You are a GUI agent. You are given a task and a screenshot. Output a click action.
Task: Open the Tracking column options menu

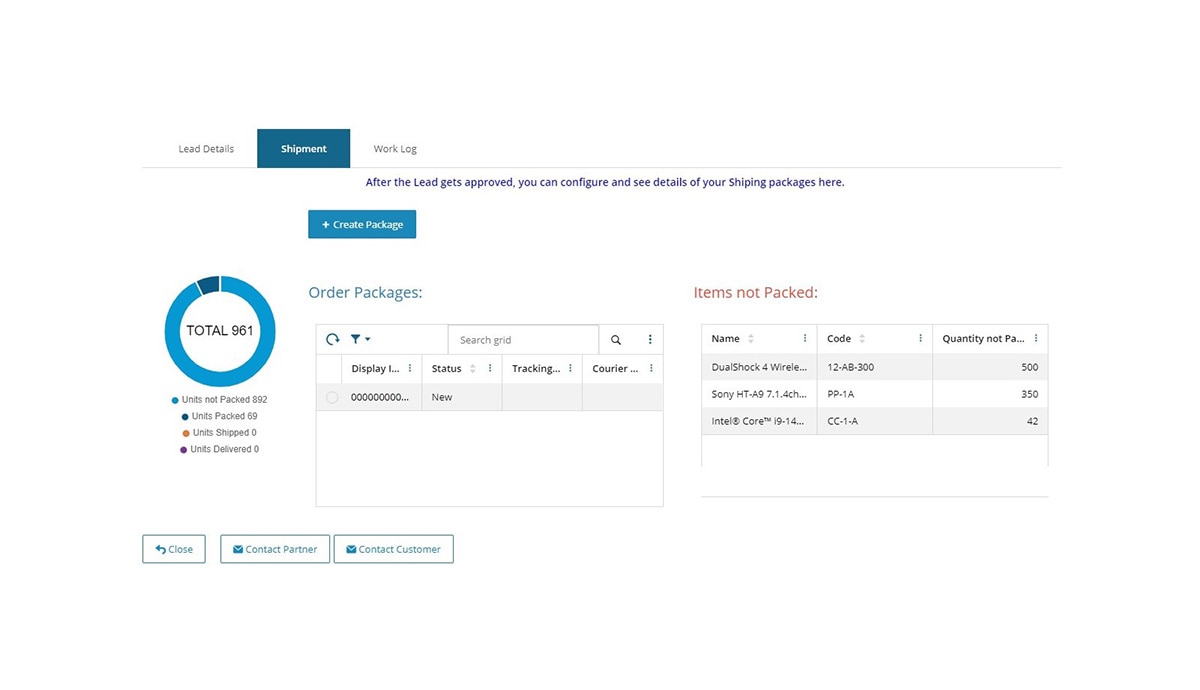coord(570,369)
